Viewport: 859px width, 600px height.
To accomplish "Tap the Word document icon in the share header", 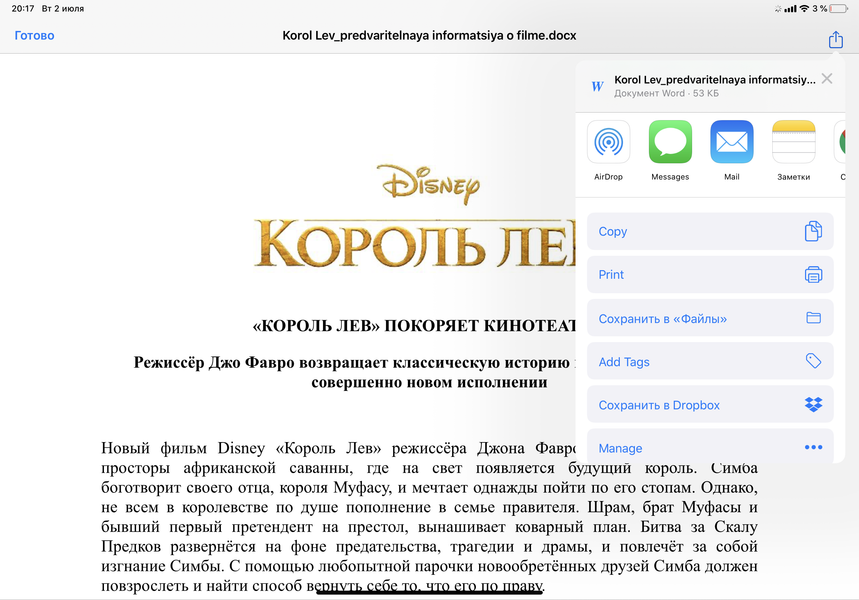I will [597, 86].
